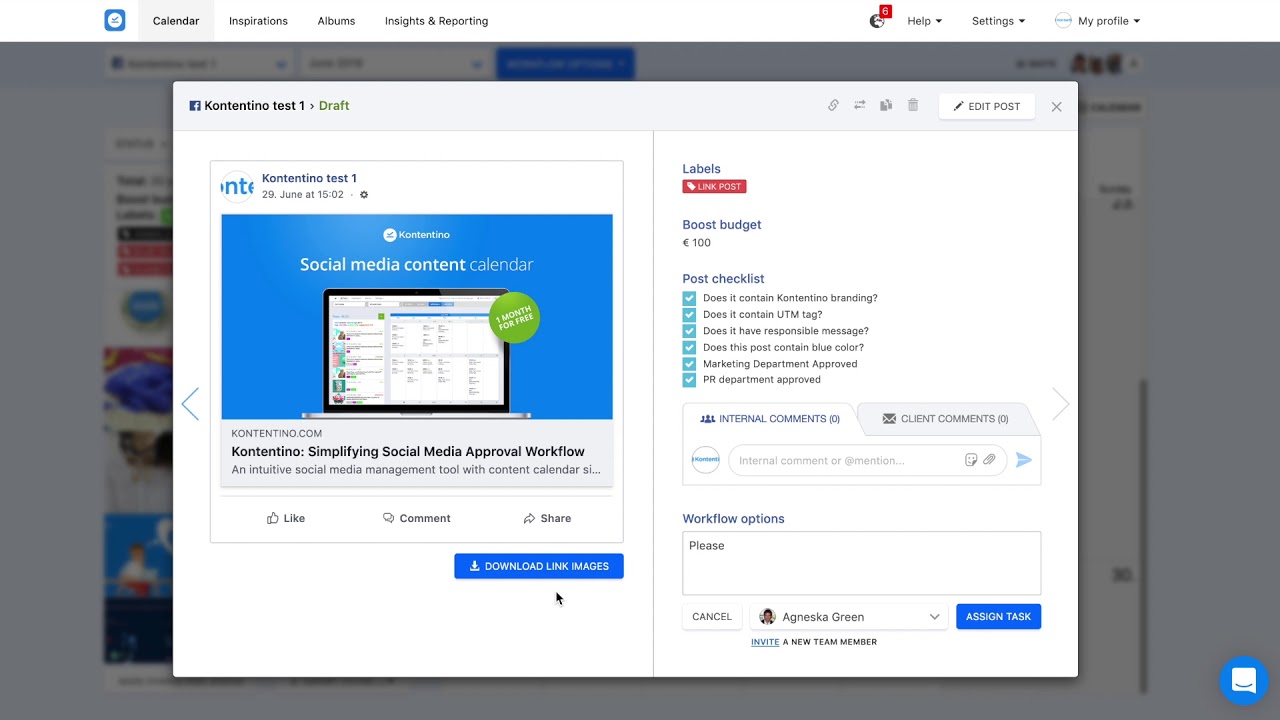Click the ASSIGN TASK button
1280x720 pixels.
pyautogui.click(x=998, y=617)
